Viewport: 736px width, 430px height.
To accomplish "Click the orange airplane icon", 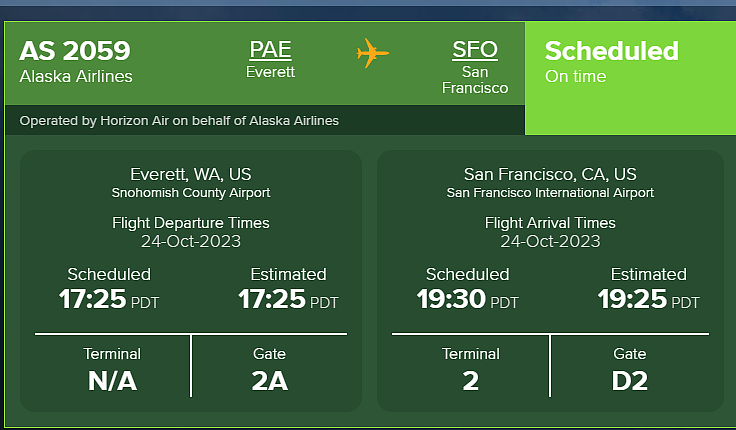I will coord(373,53).
